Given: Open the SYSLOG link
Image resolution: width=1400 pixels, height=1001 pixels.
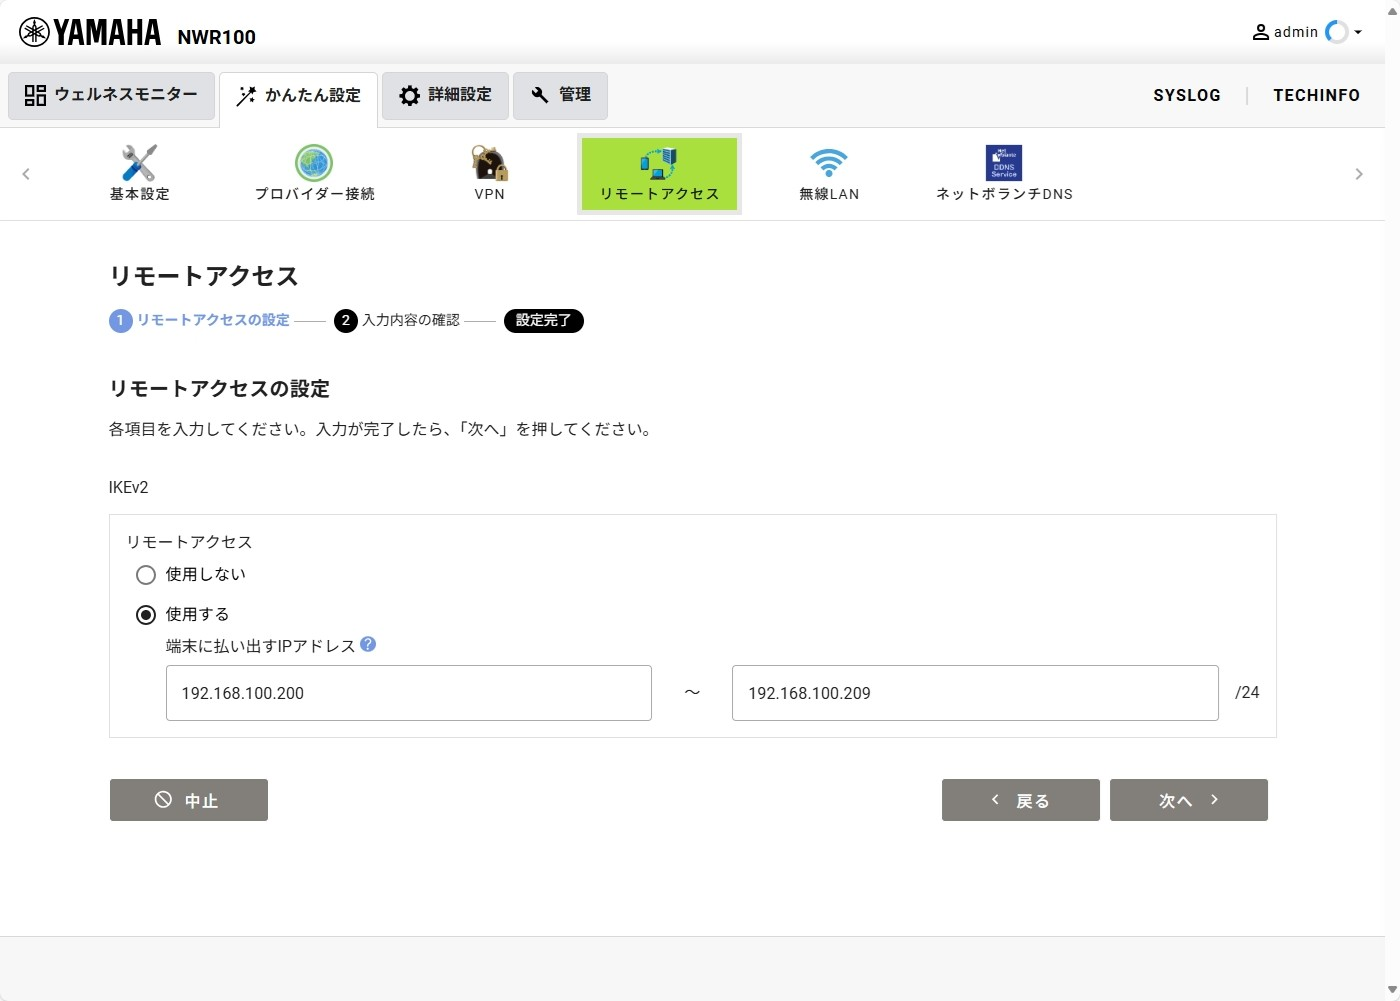Looking at the screenshot, I should (1186, 95).
